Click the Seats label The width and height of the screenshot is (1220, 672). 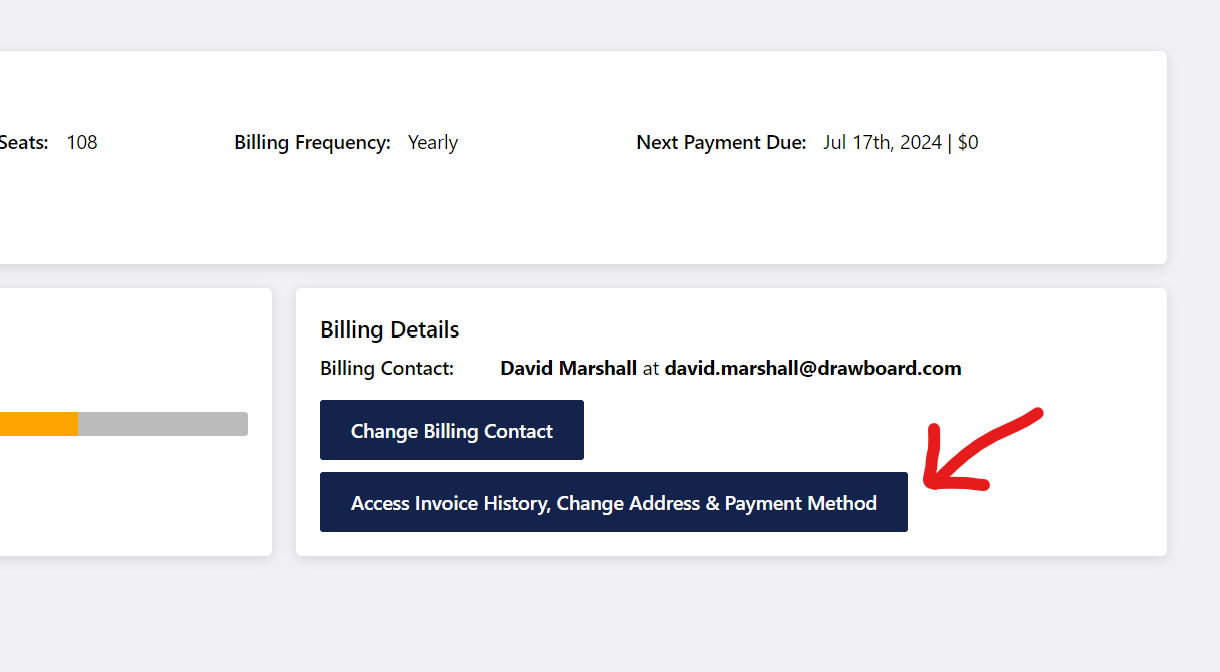pos(24,142)
